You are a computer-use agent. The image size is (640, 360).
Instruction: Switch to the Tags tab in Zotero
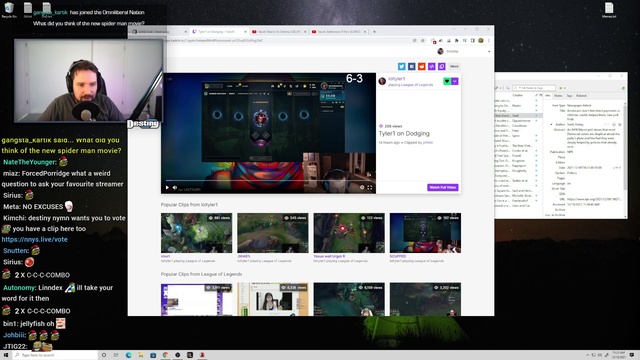click(569, 96)
